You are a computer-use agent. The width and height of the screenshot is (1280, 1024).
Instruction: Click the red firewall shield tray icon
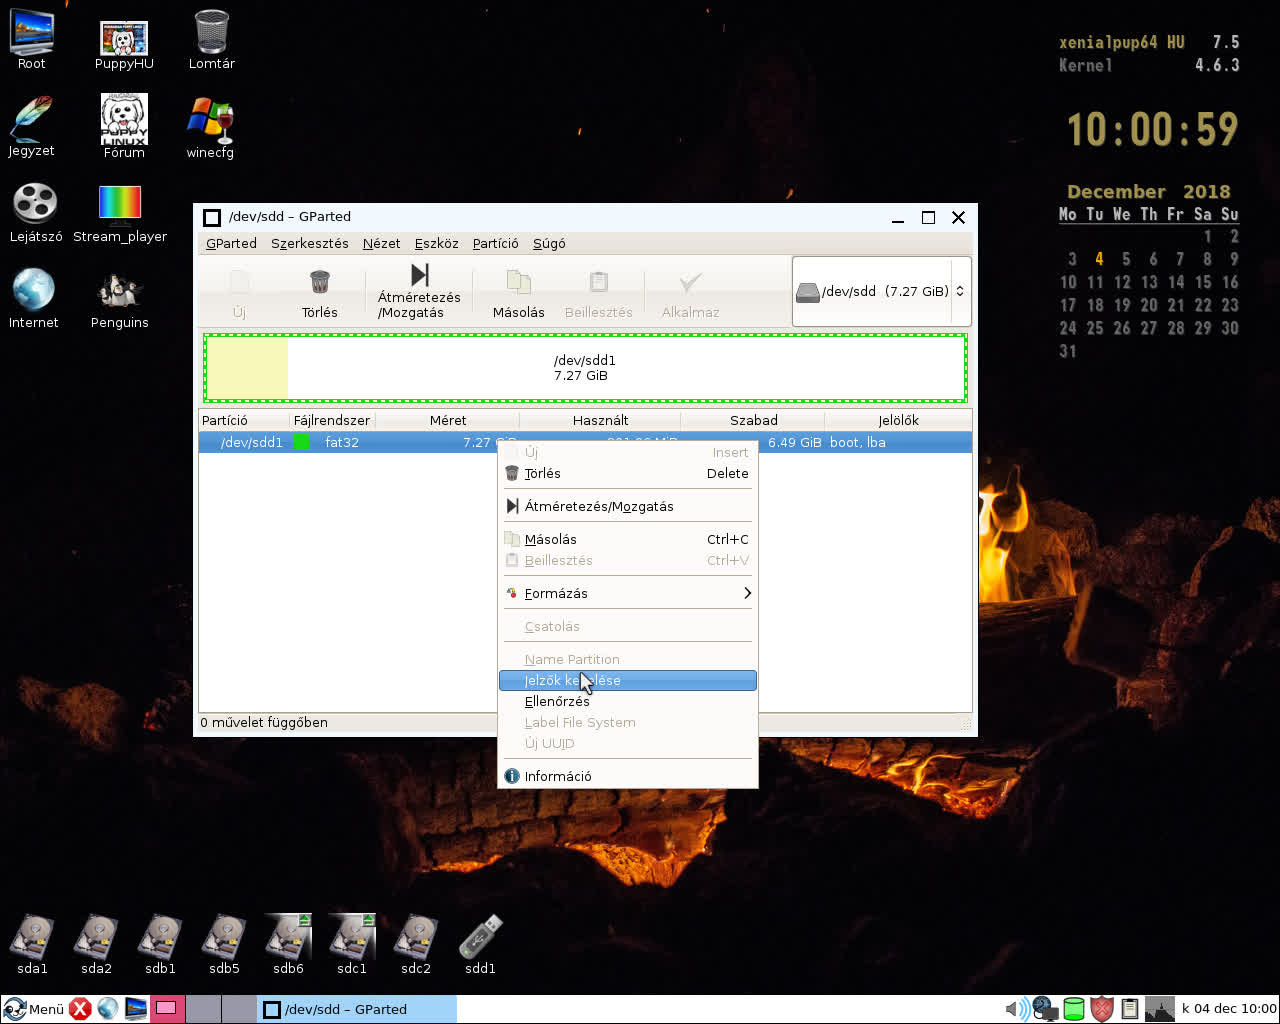tap(1102, 1009)
